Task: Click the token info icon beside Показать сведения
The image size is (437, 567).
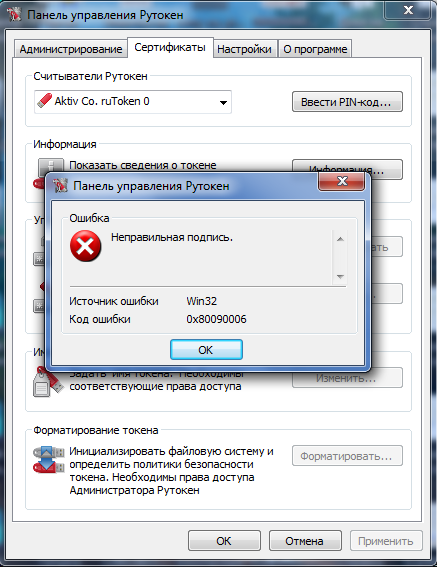Action: pos(51,165)
